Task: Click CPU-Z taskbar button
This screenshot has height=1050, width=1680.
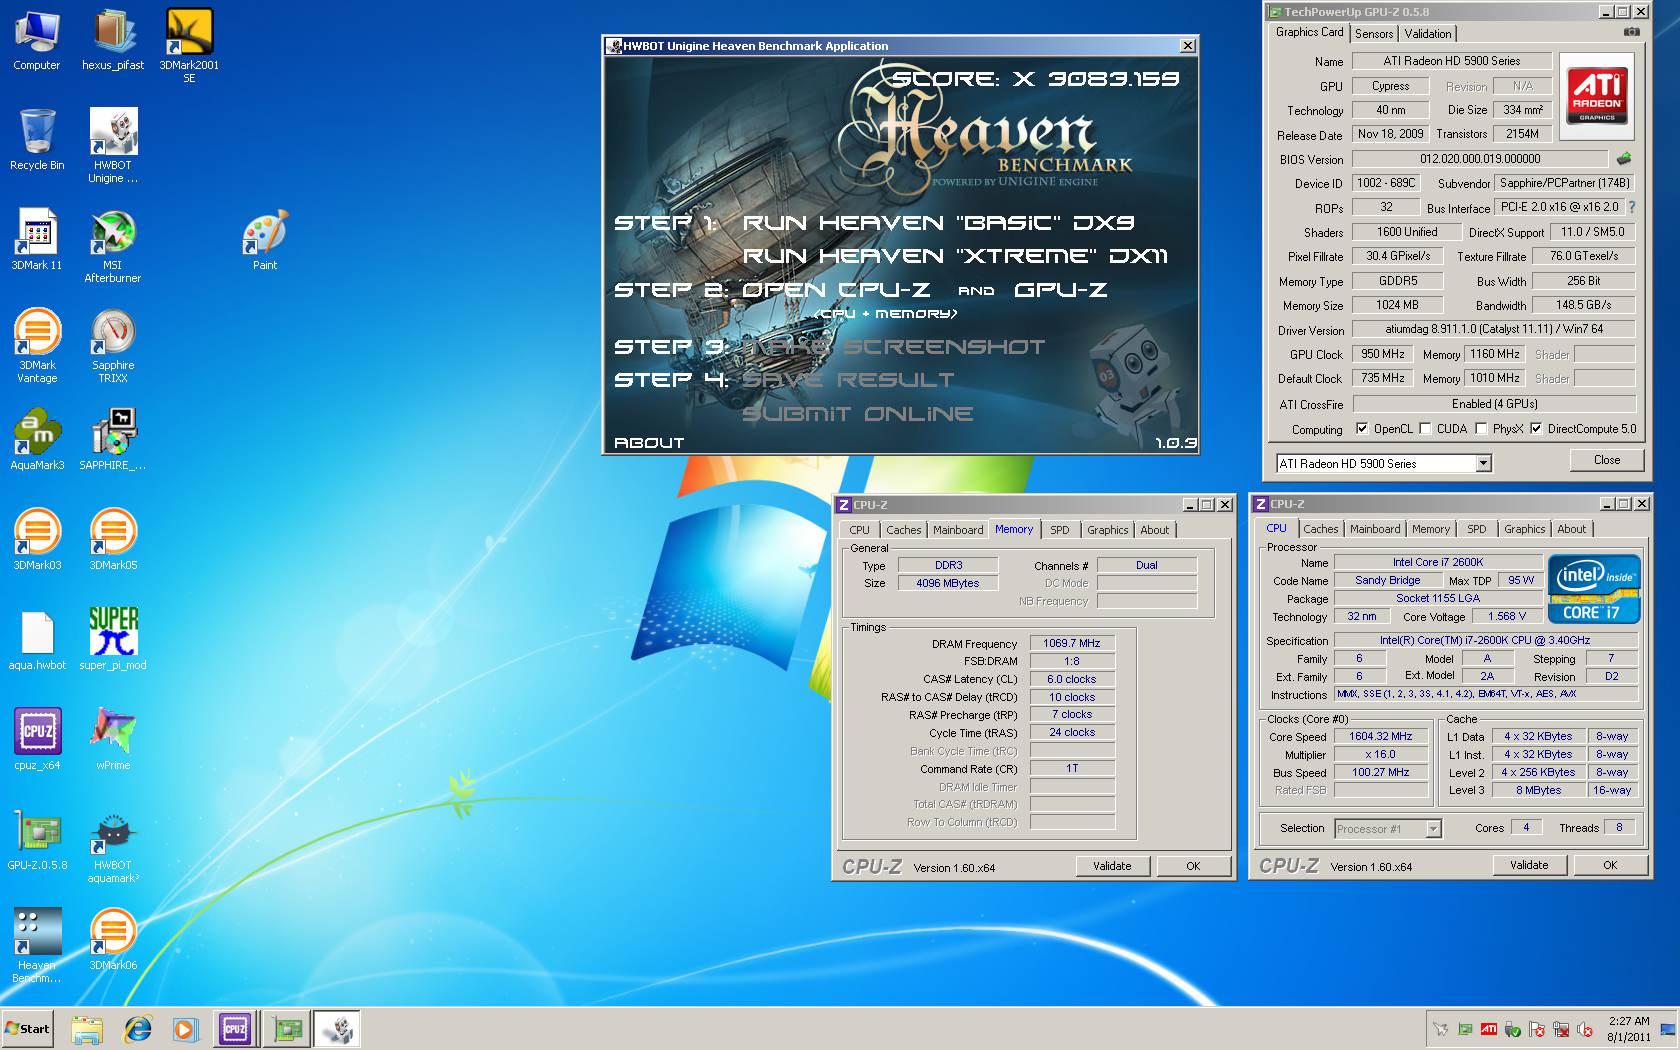Action: click(x=236, y=1029)
